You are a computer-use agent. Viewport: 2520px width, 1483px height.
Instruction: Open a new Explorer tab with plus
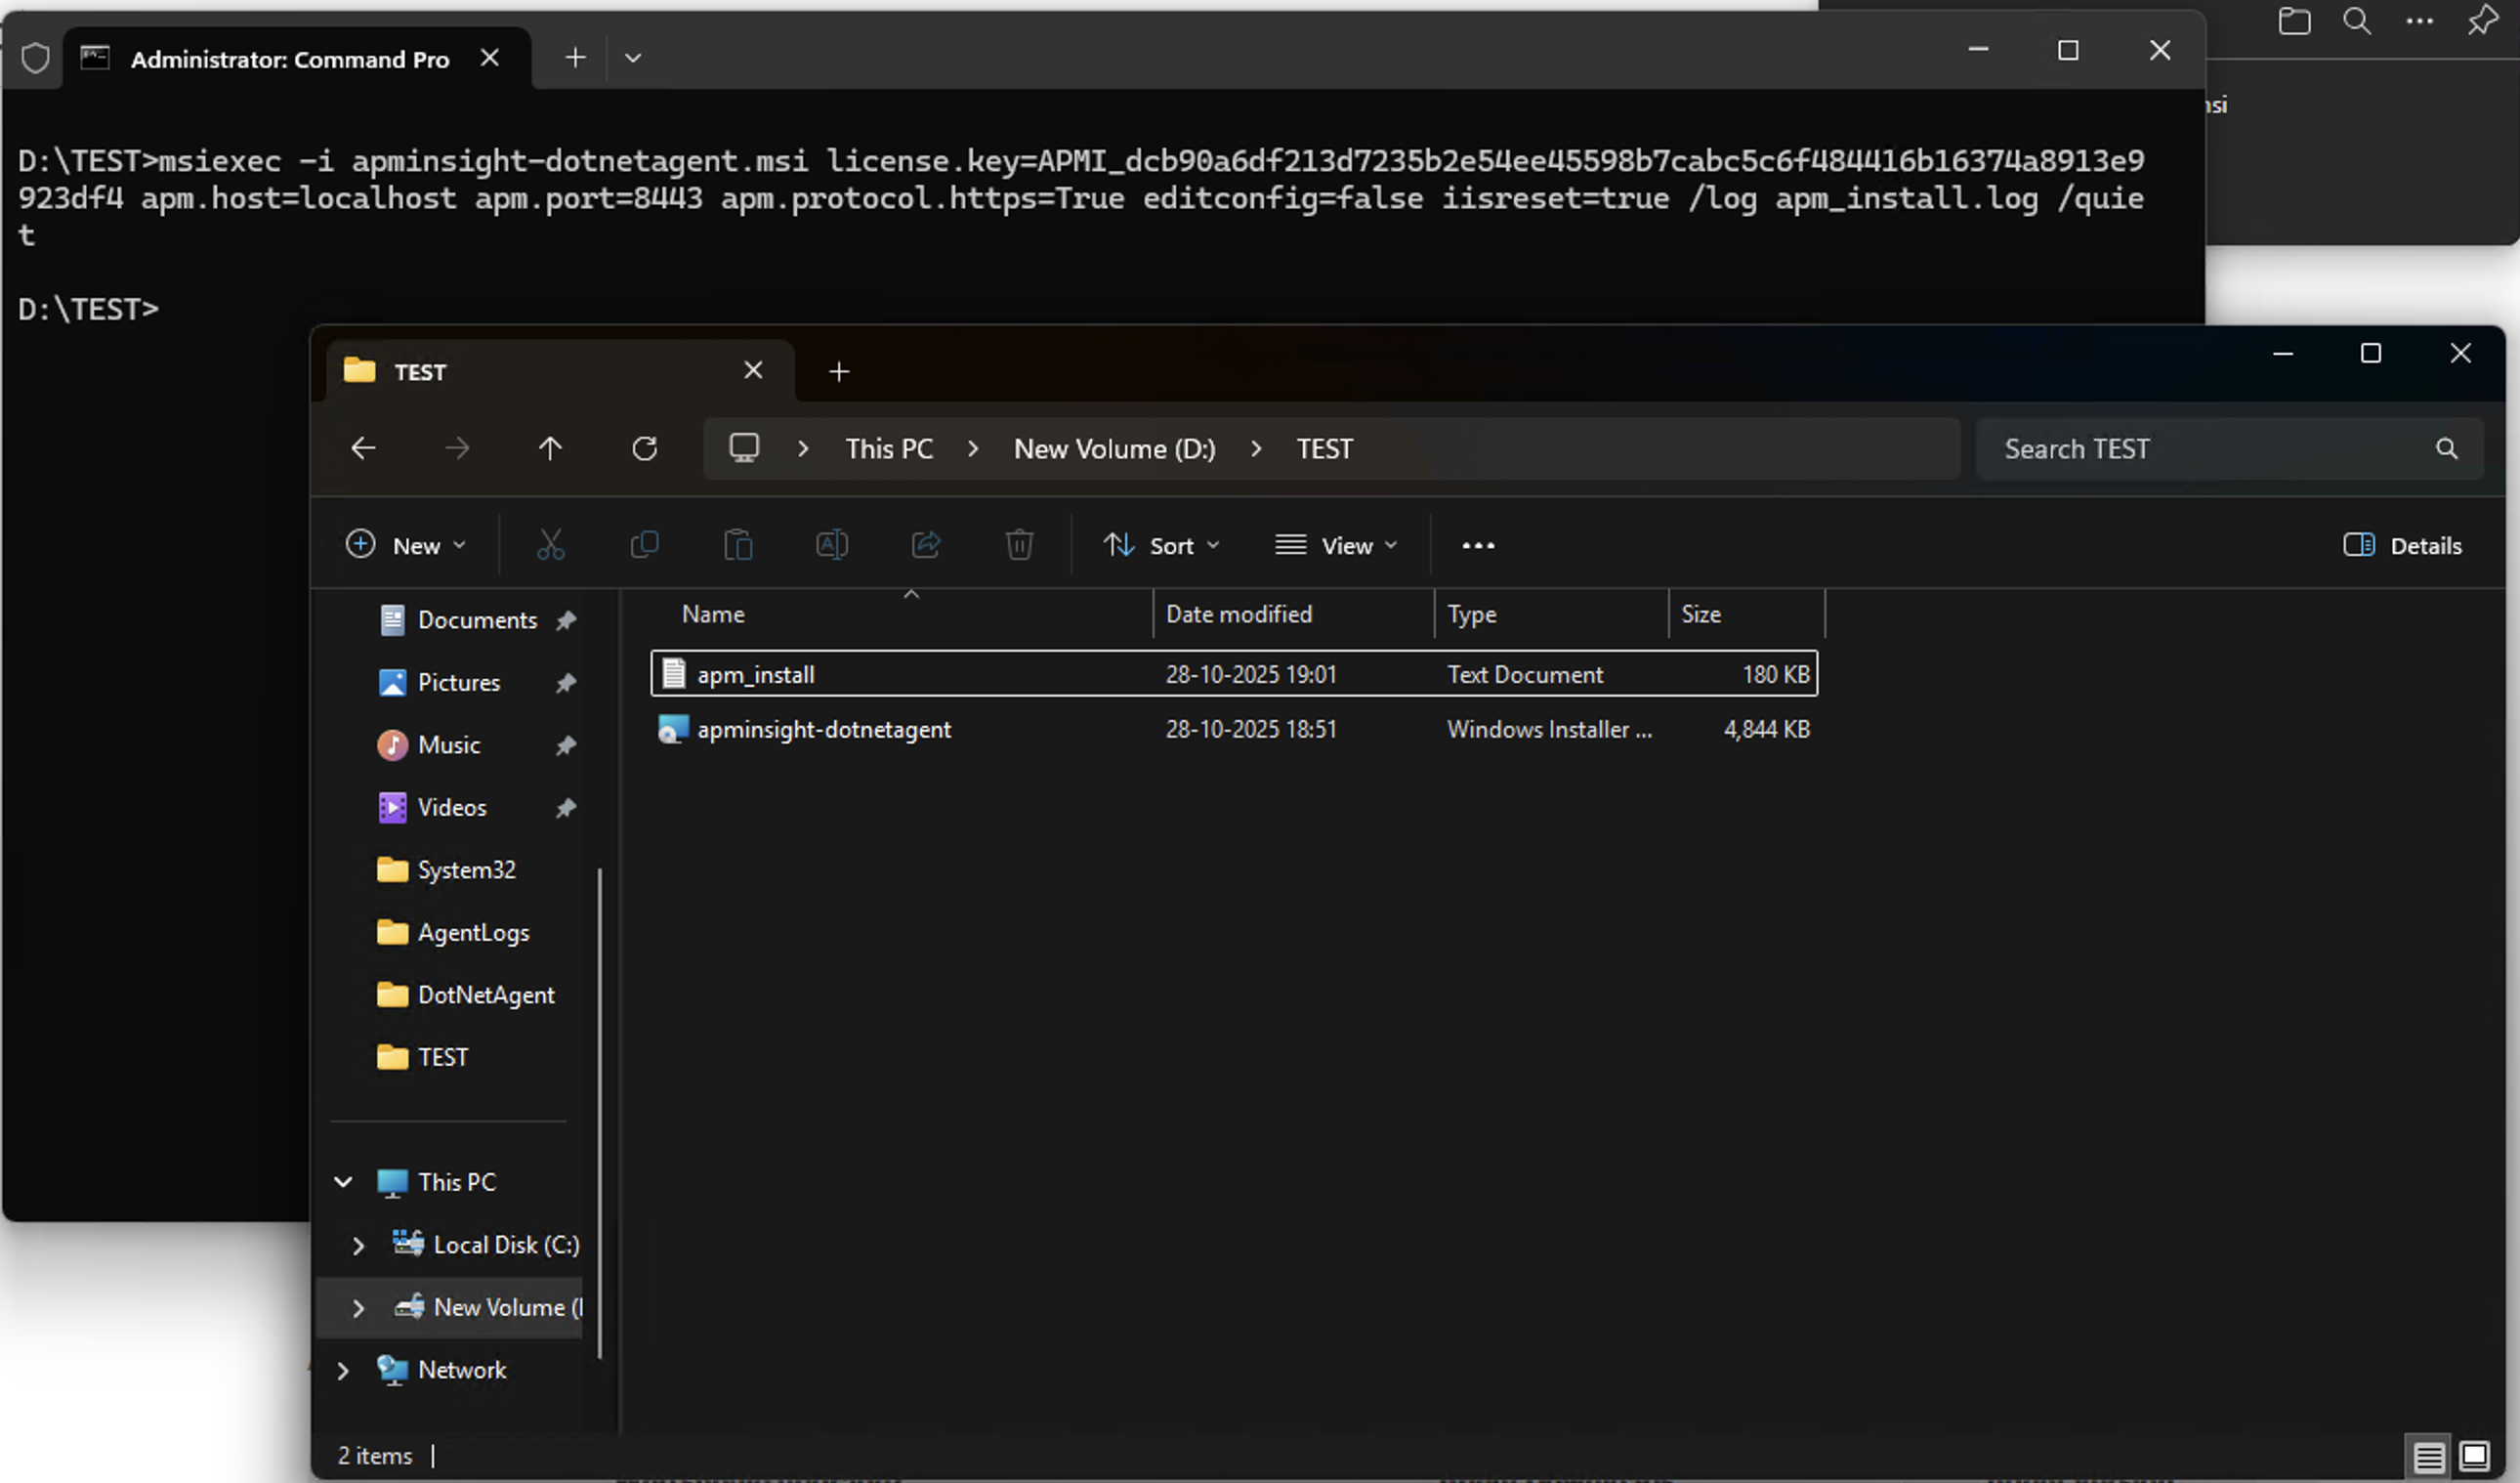[x=839, y=372]
